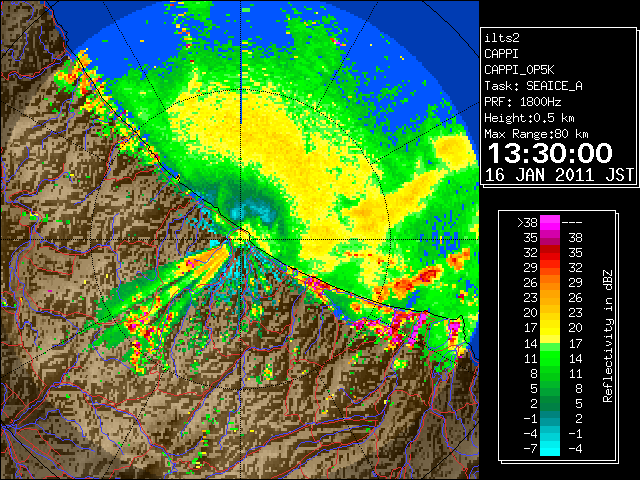Select the "16 JAN 2011 JST" date
The width and height of the screenshot is (640, 480).
point(559,175)
